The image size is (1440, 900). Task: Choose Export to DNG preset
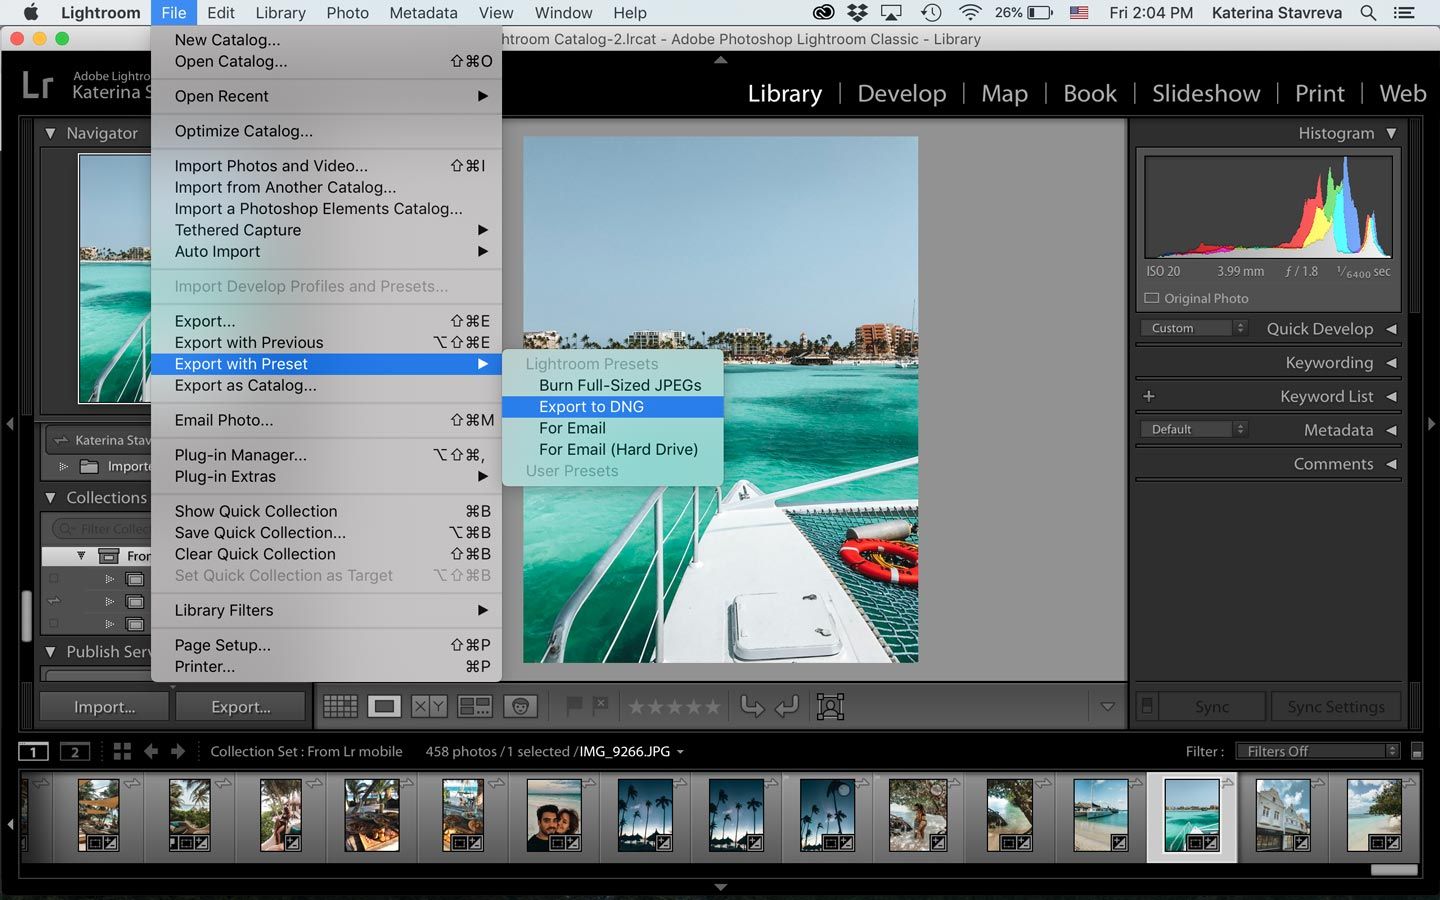[x=591, y=407]
